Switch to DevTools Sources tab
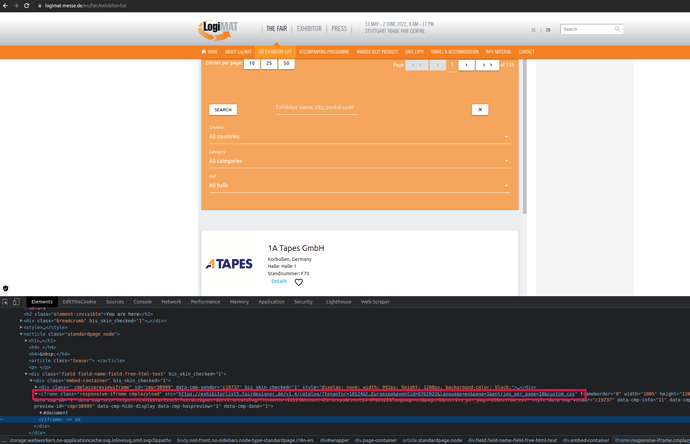Image resolution: width=690 pixels, height=444 pixels. (x=115, y=302)
